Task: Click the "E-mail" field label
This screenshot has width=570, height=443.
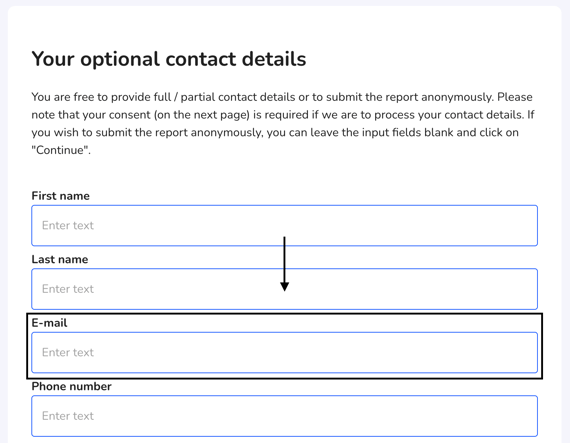Action: click(49, 323)
